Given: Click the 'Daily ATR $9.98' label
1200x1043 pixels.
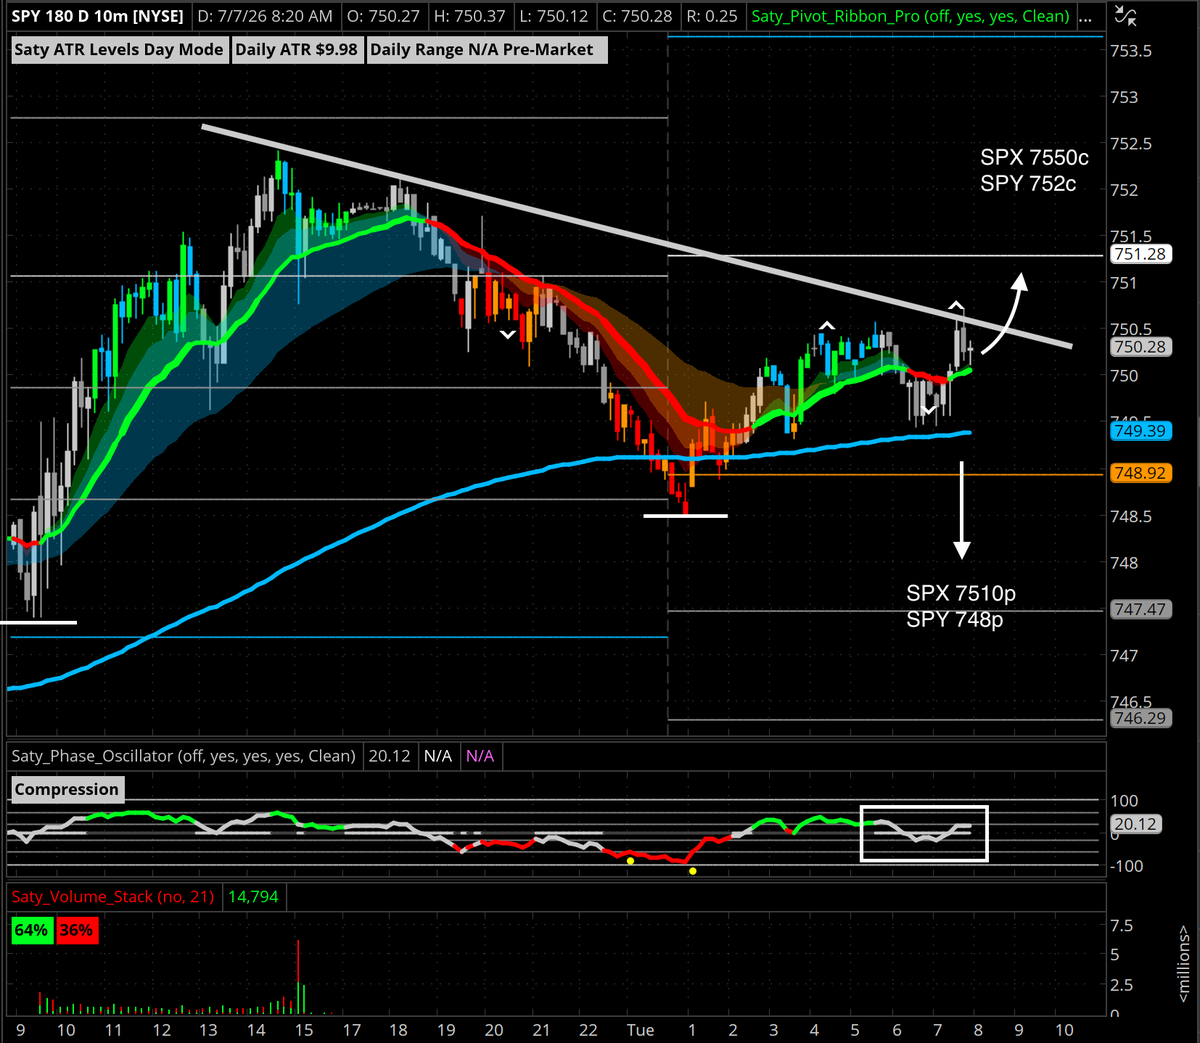Looking at the screenshot, I should click(296, 50).
